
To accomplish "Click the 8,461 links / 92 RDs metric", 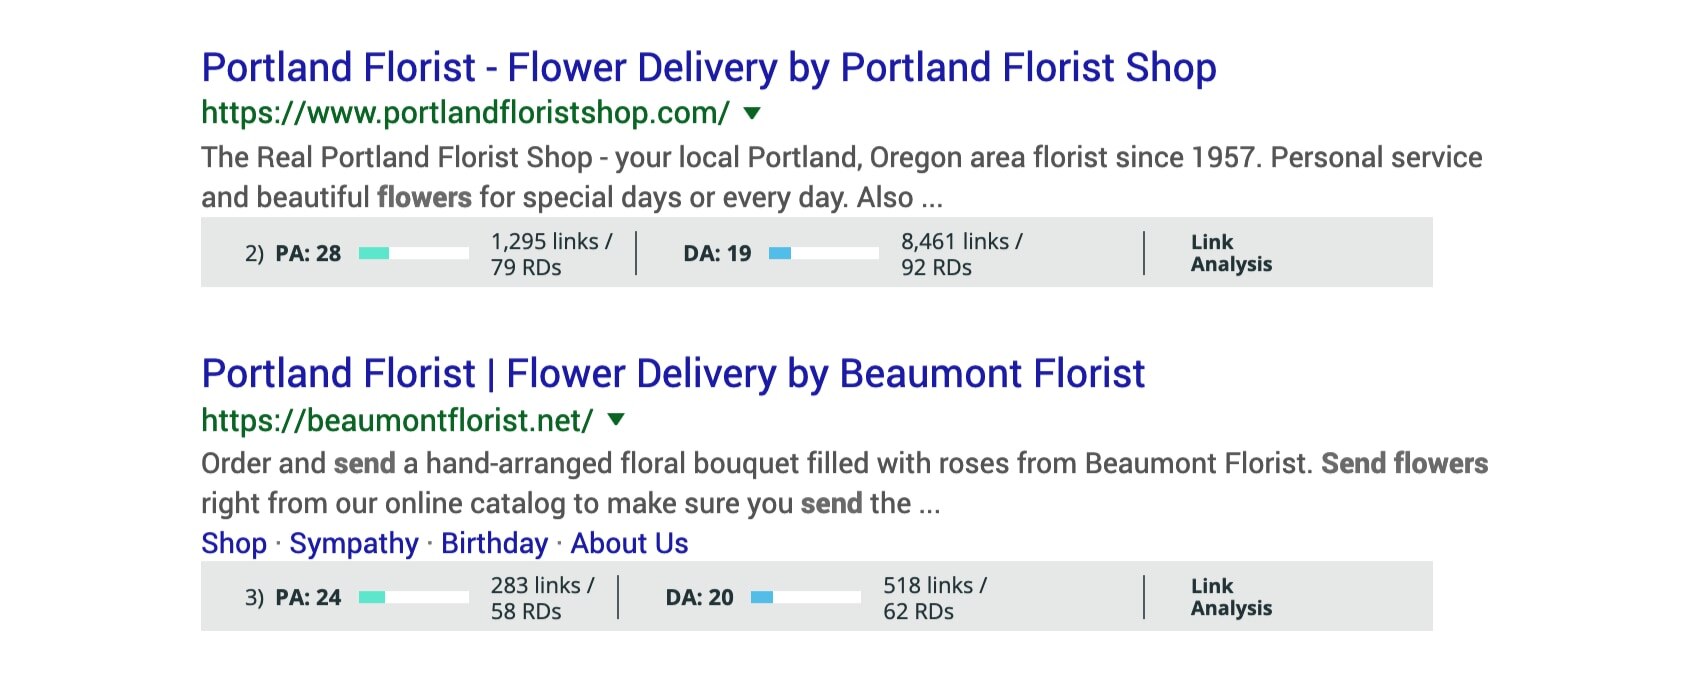I will (x=961, y=254).
